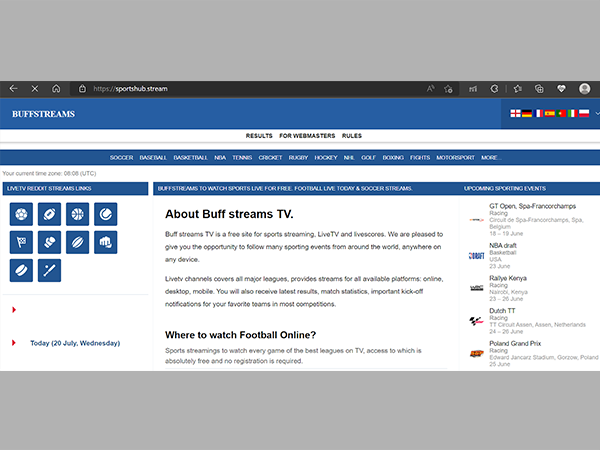Open racing flag streams icon
This screenshot has width=600, height=450.
21,242
